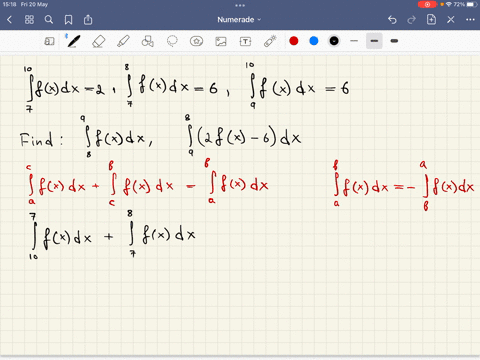Select the thickest stroke width
The image size is (480, 360).
click(x=394, y=41)
